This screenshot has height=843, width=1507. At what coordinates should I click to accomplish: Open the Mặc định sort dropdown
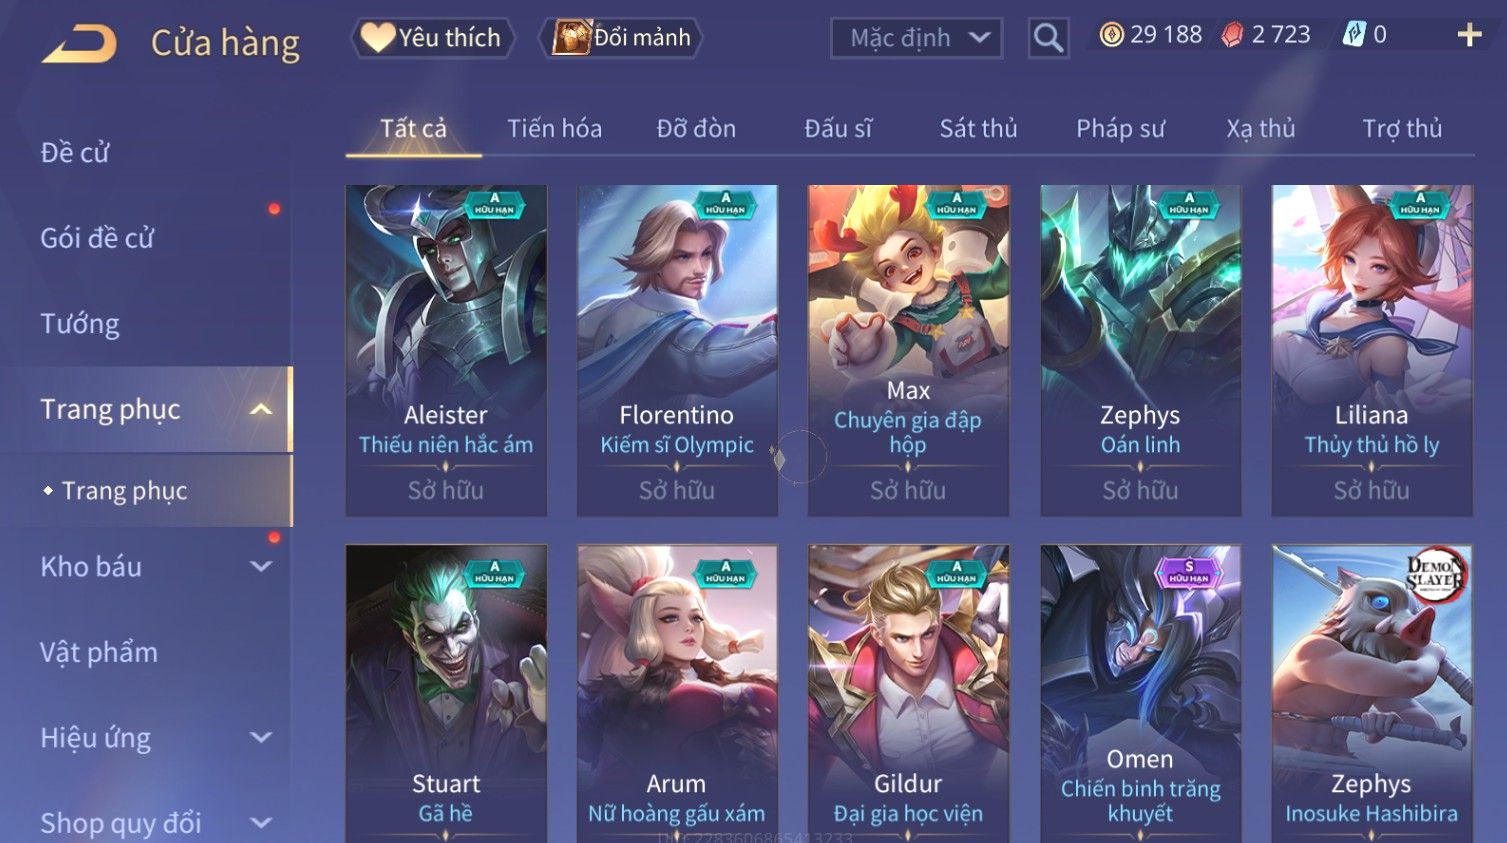click(x=916, y=38)
